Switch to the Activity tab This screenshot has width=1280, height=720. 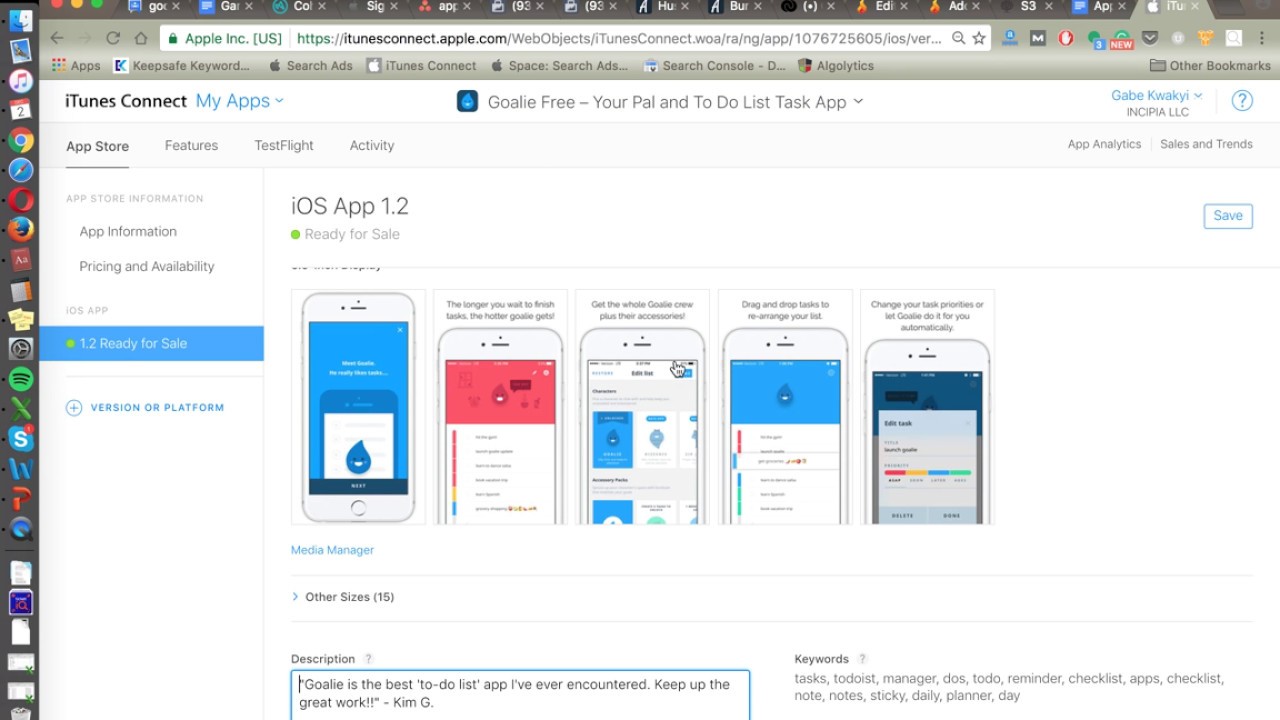pyautogui.click(x=372, y=145)
